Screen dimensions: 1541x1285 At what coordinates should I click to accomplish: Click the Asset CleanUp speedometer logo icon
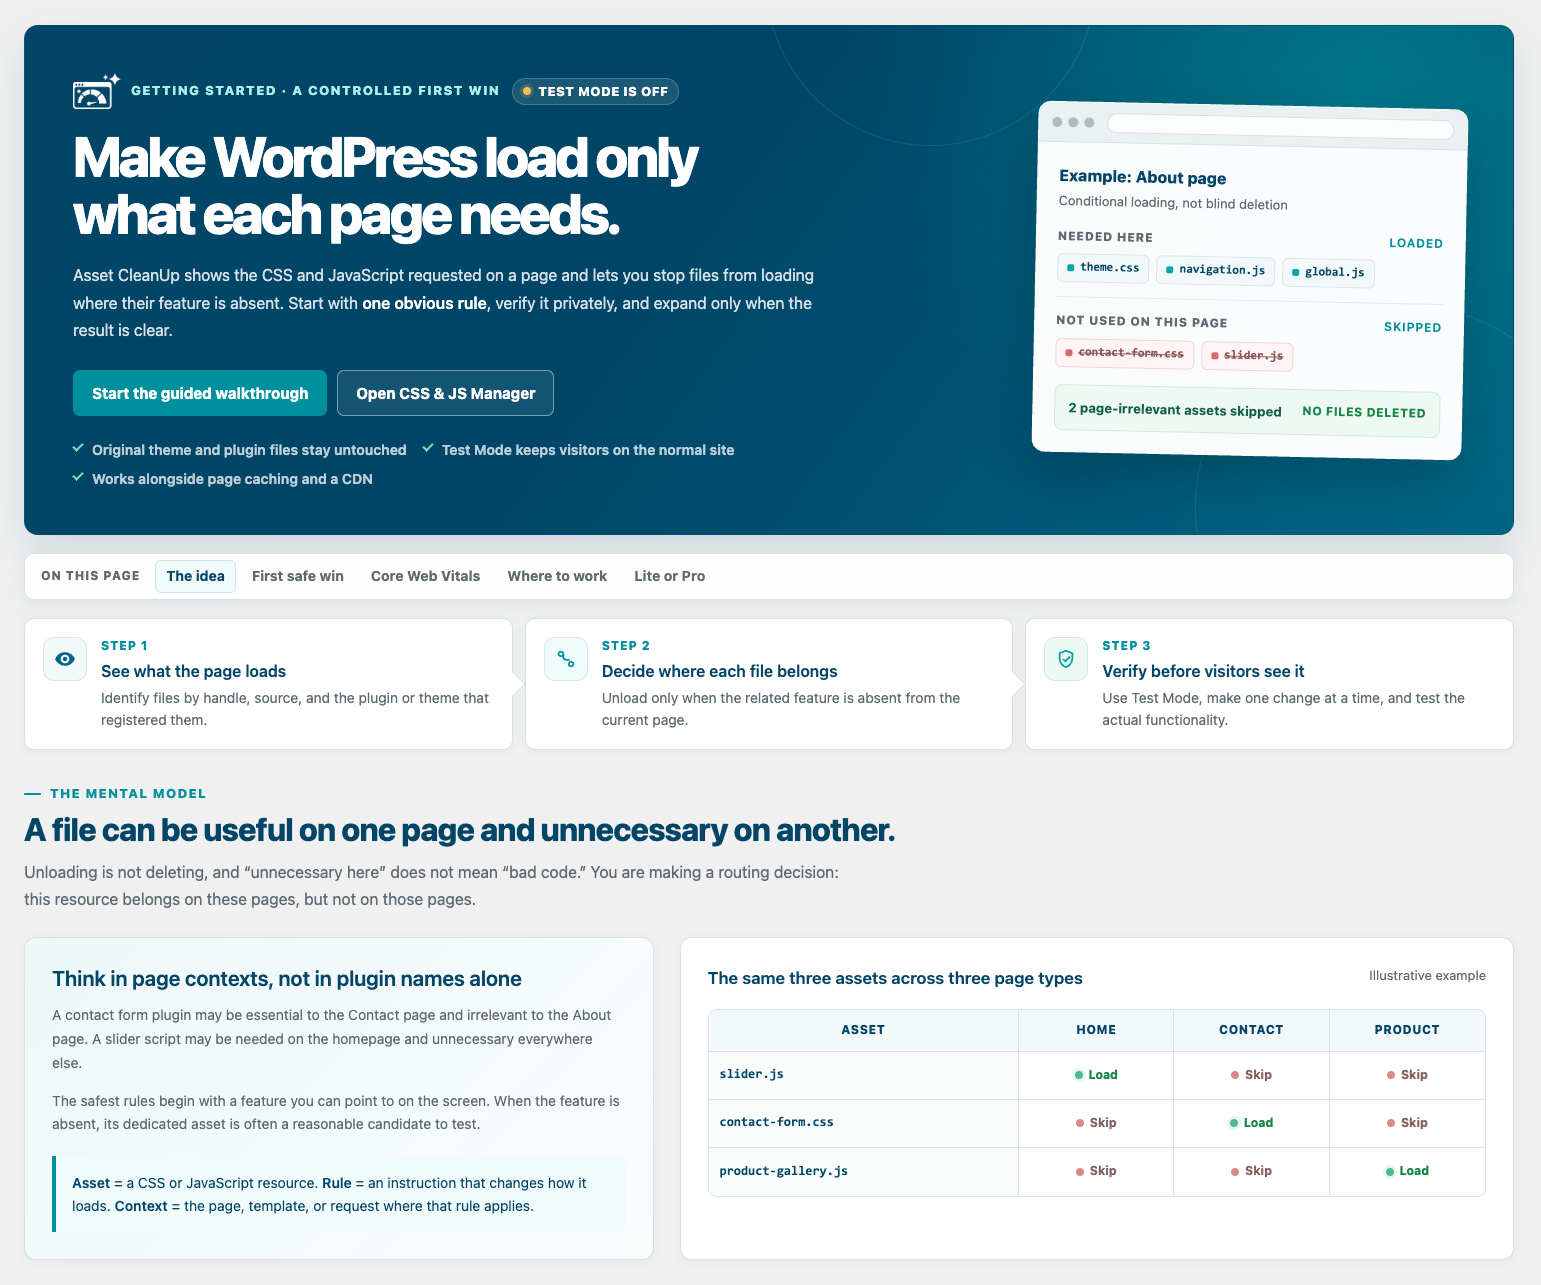(x=96, y=91)
